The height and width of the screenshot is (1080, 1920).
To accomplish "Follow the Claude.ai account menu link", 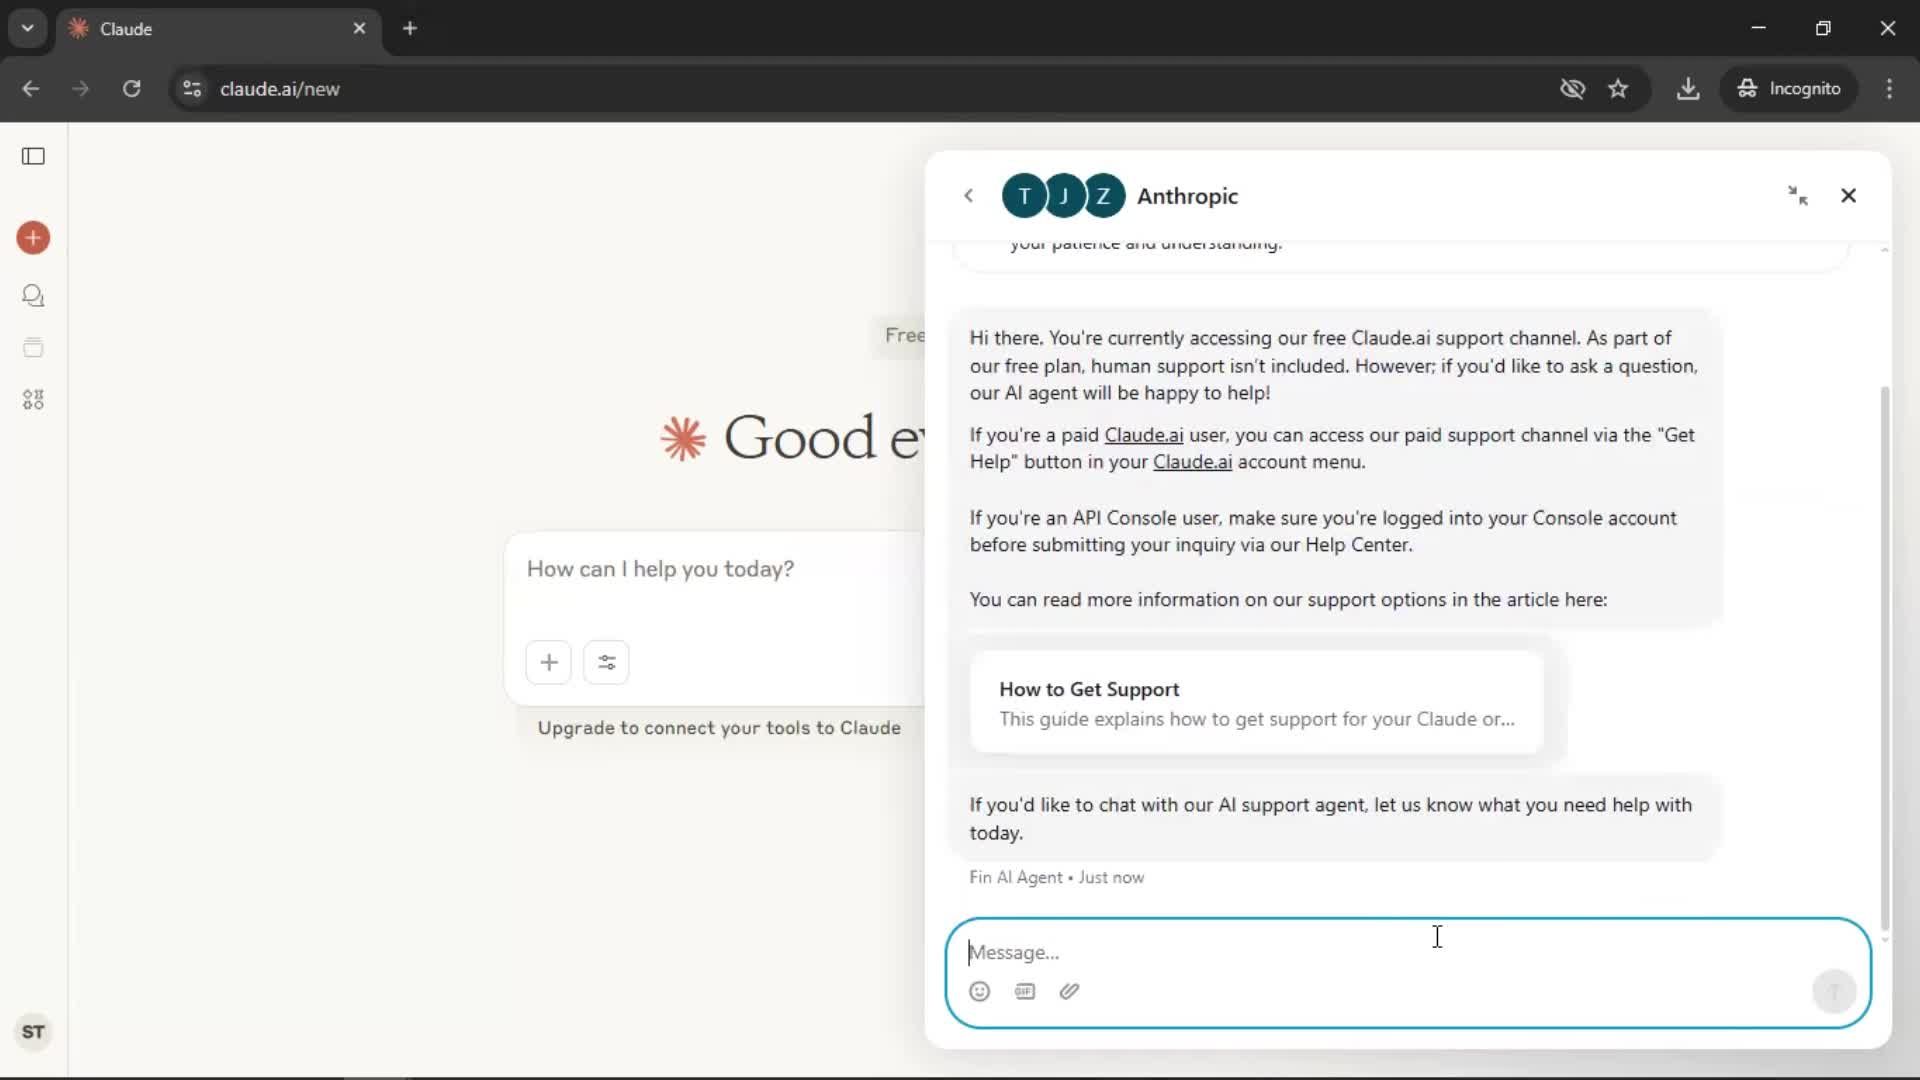I will (x=1192, y=462).
